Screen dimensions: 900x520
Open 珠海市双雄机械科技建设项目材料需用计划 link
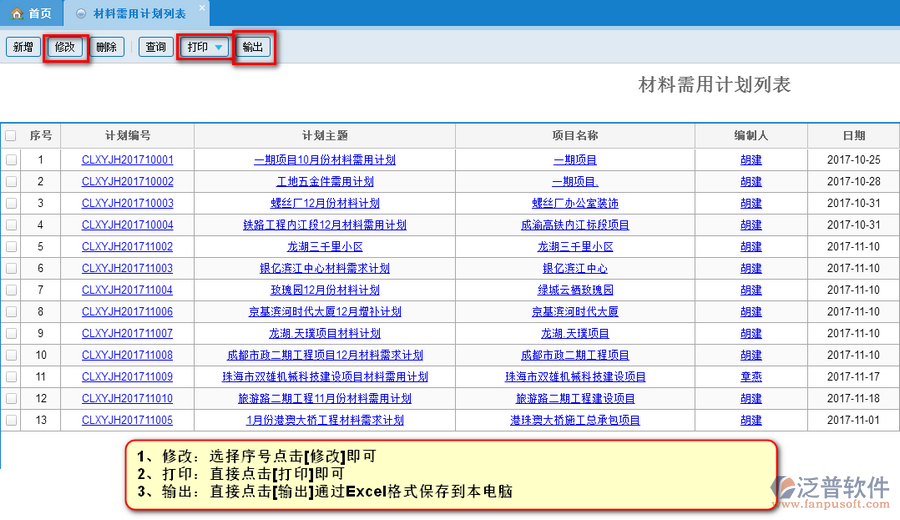(x=325, y=377)
